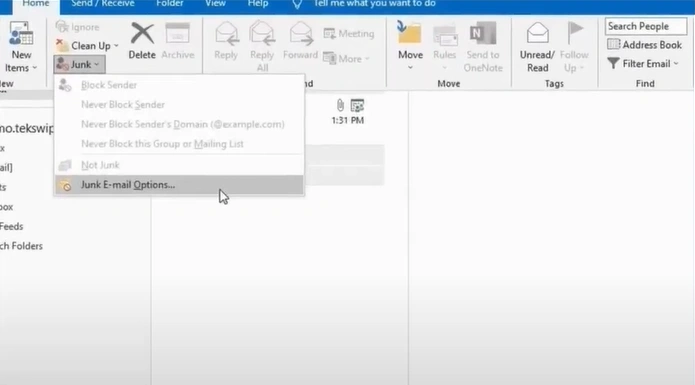The width and height of the screenshot is (695, 385).
Task: Click the Delete X icon
Action: point(142,34)
